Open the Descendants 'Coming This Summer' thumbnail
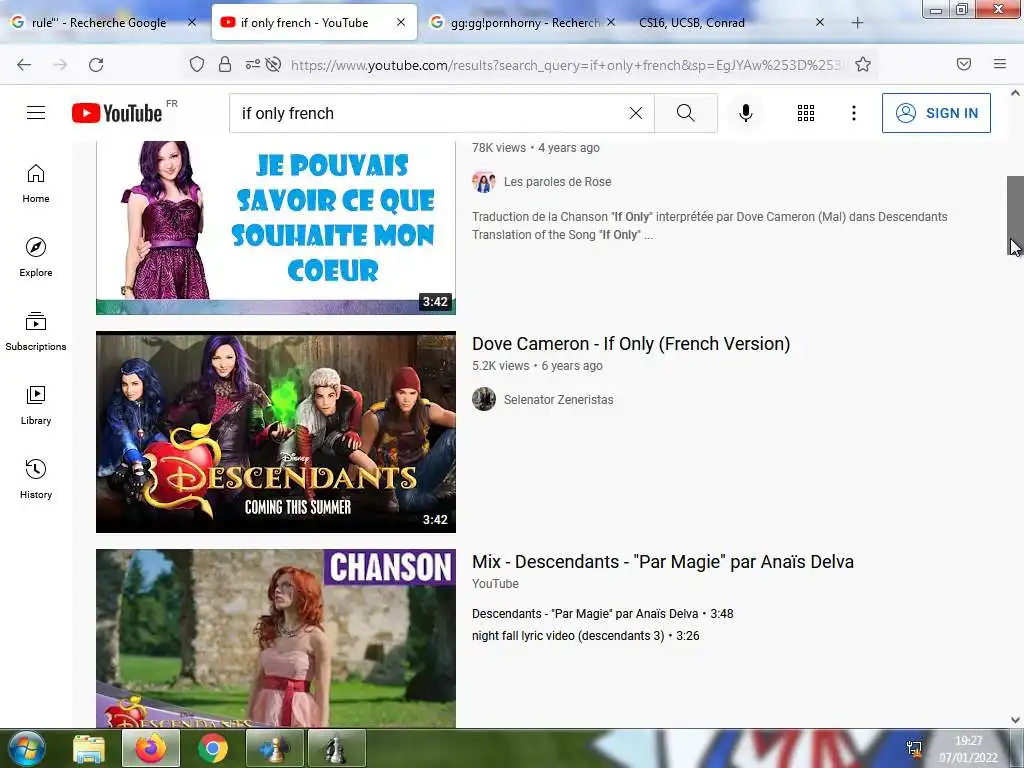This screenshot has width=1024, height=768. pos(276,432)
